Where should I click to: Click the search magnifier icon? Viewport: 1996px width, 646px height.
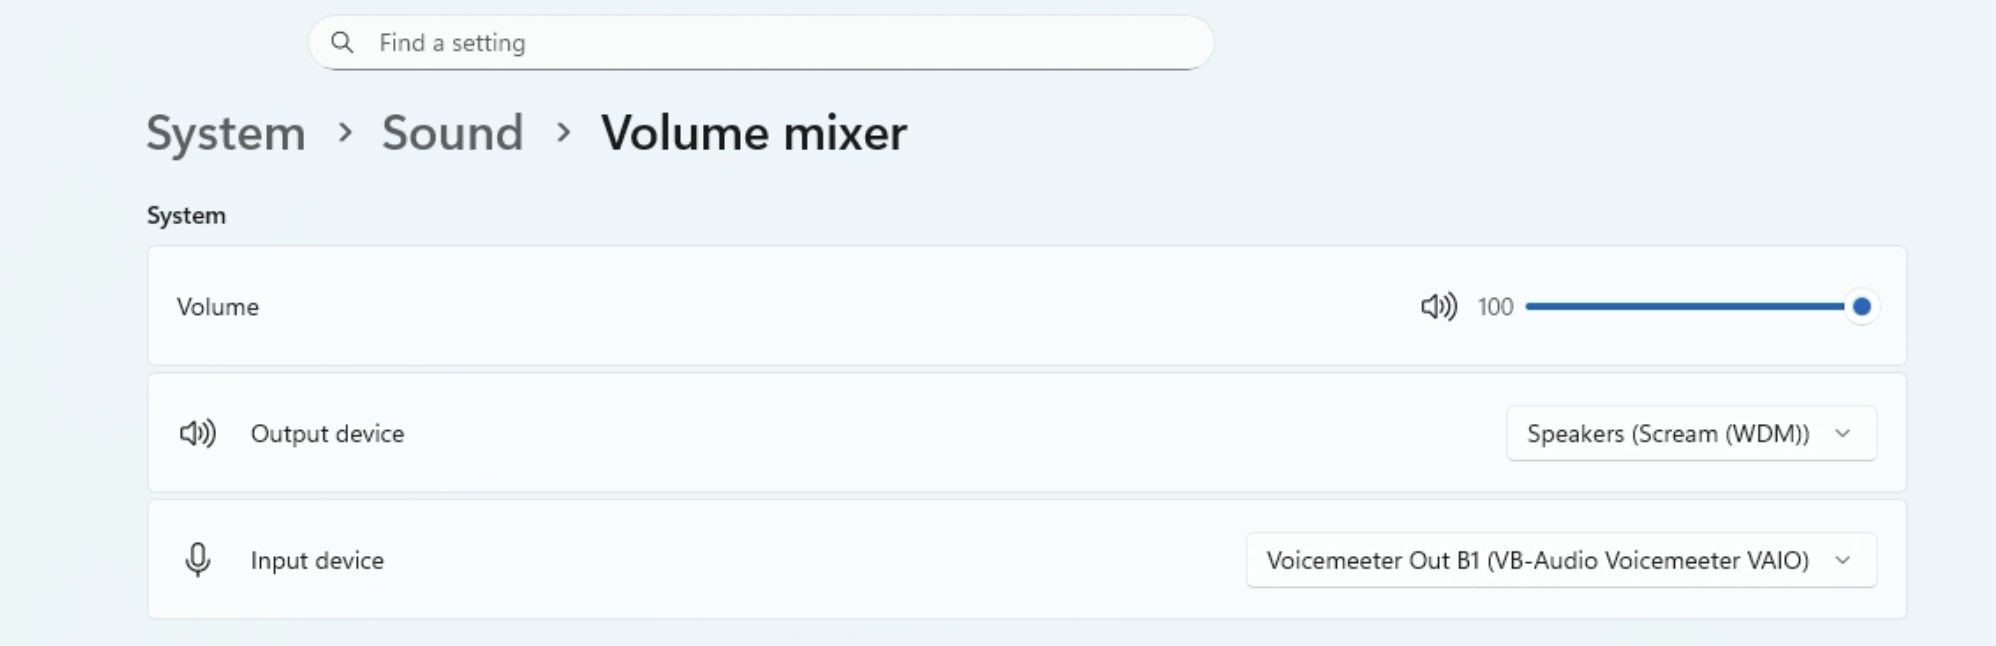(342, 43)
